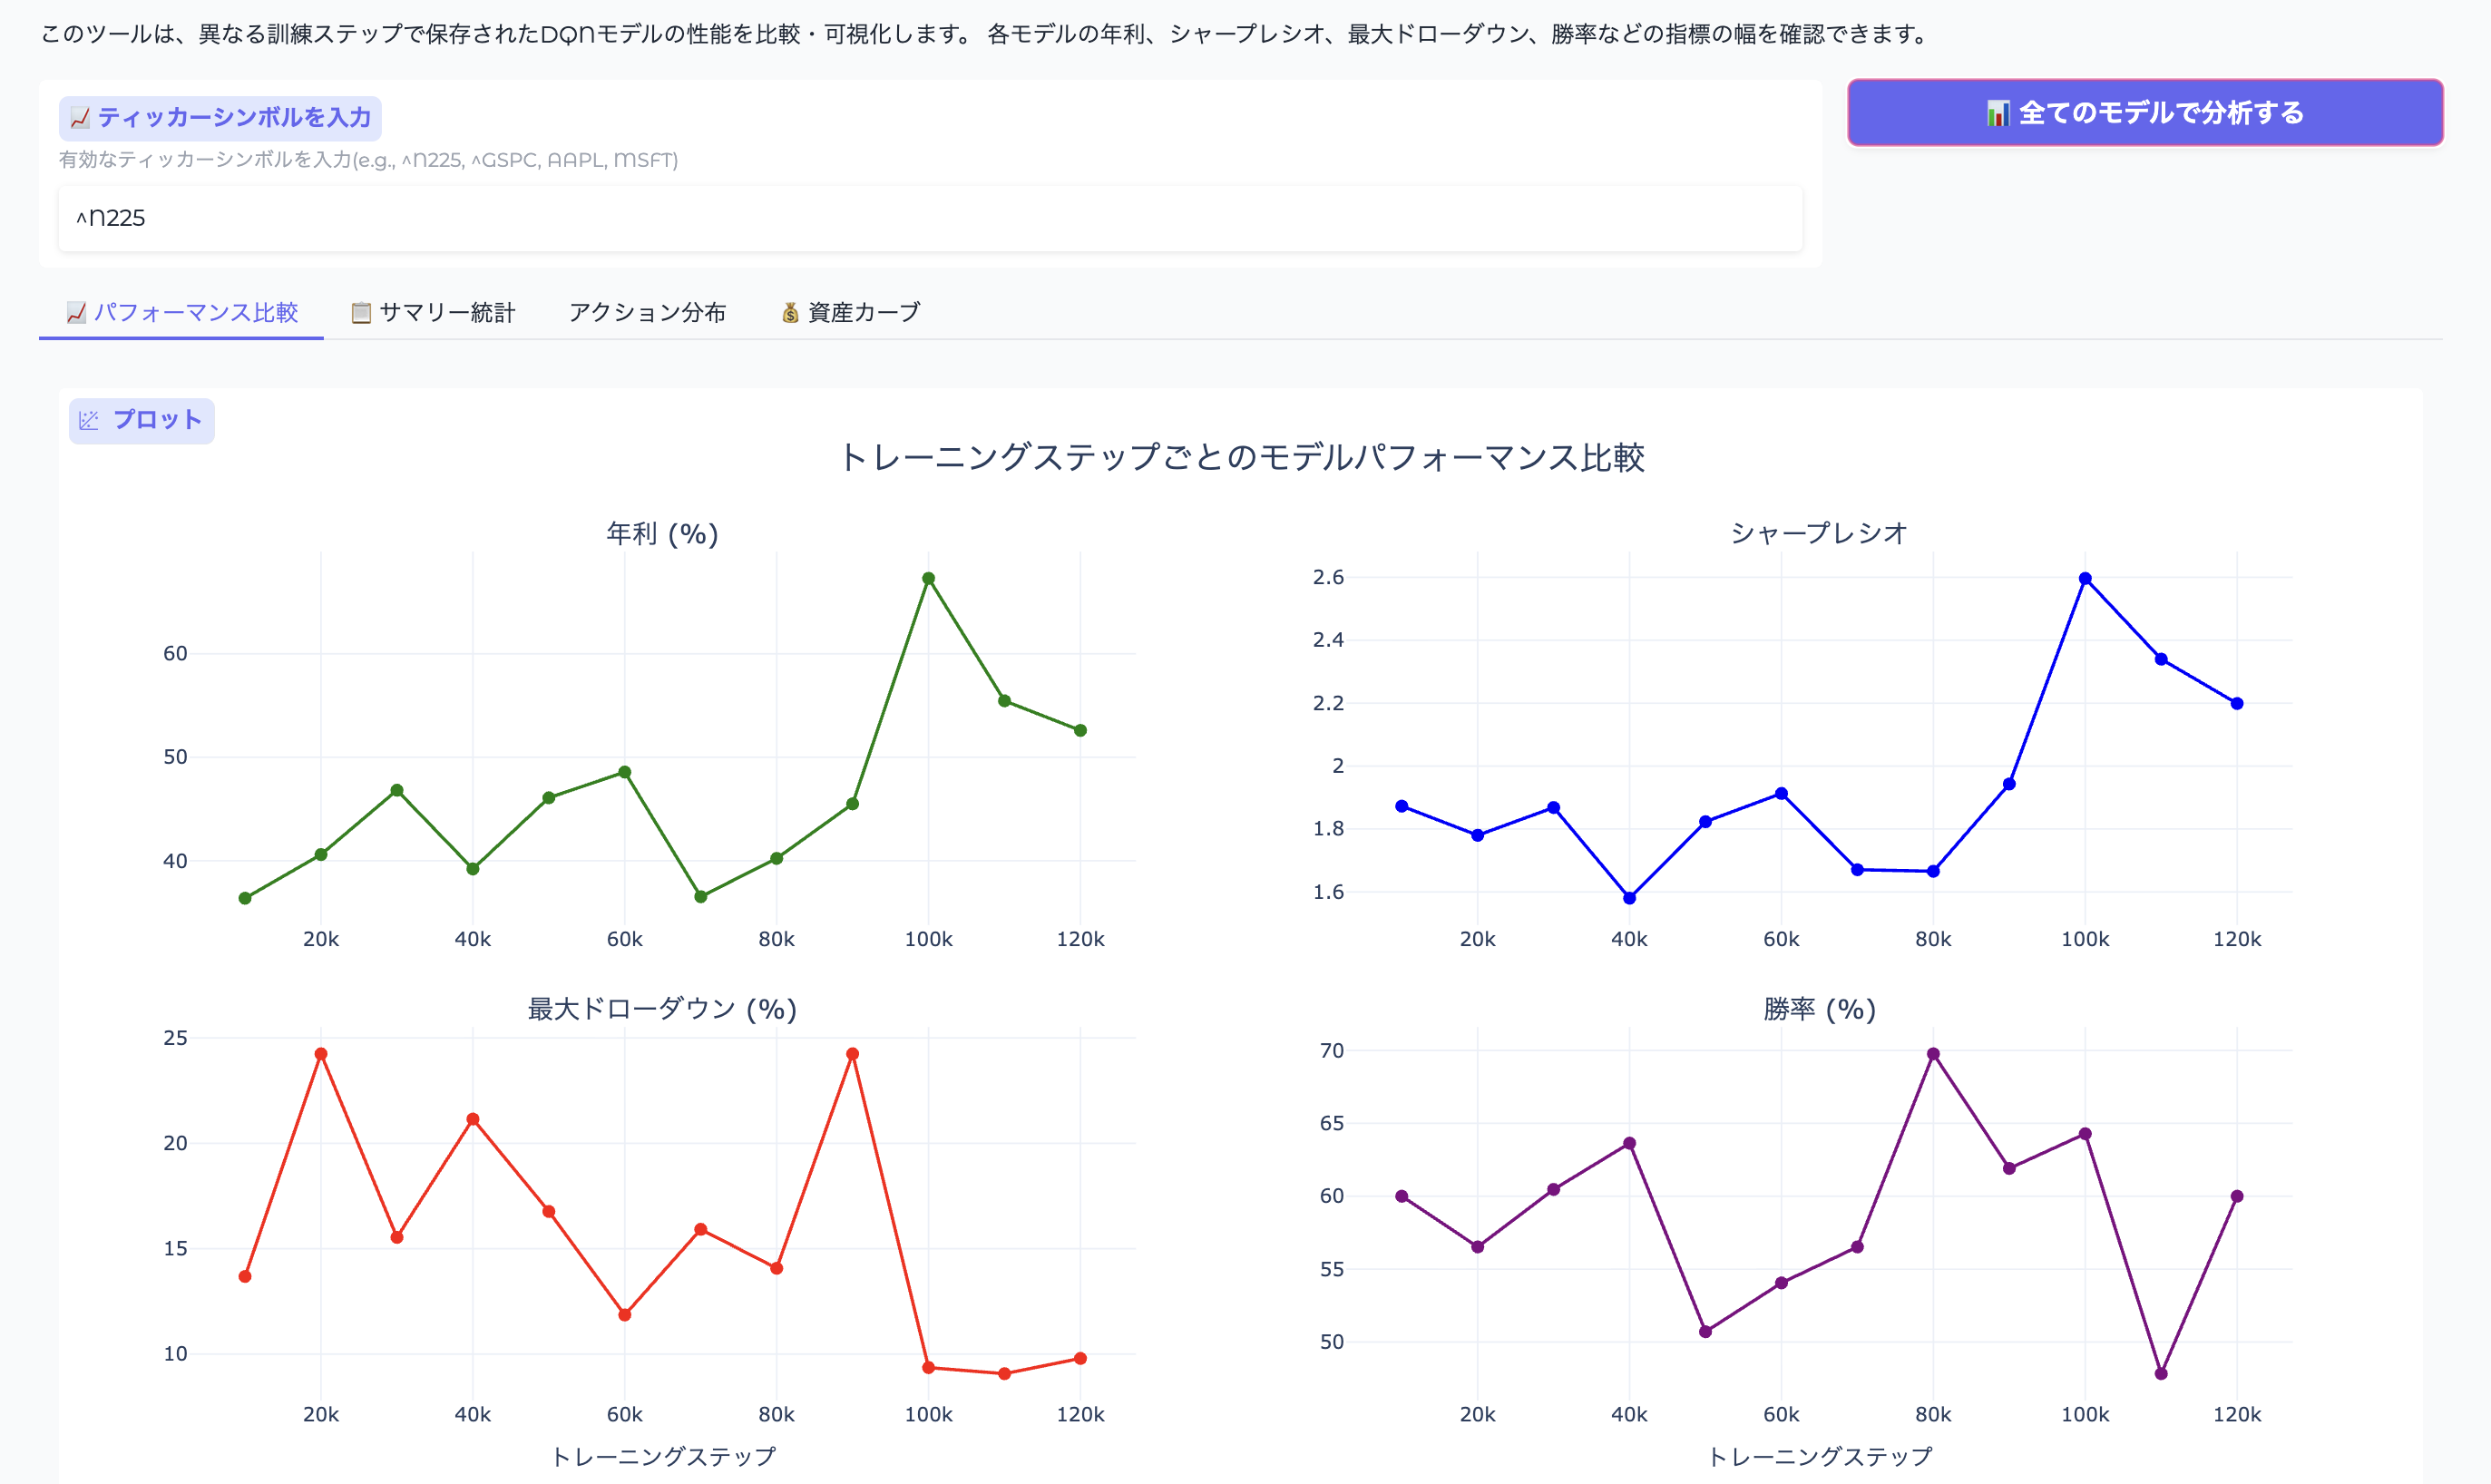Click the line chart icon on パフォーマンス比較 tab
The height and width of the screenshot is (1484, 2491).
(75, 313)
